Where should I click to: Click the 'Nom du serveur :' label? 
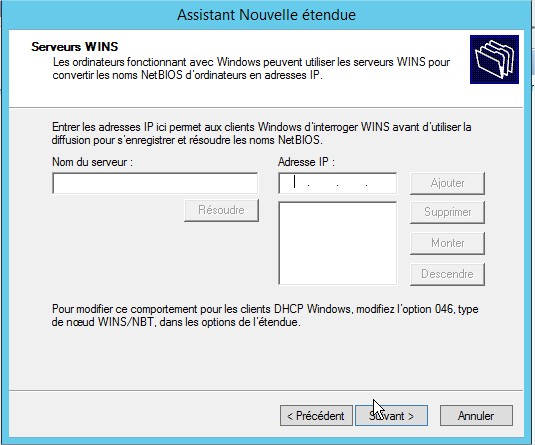(92, 162)
